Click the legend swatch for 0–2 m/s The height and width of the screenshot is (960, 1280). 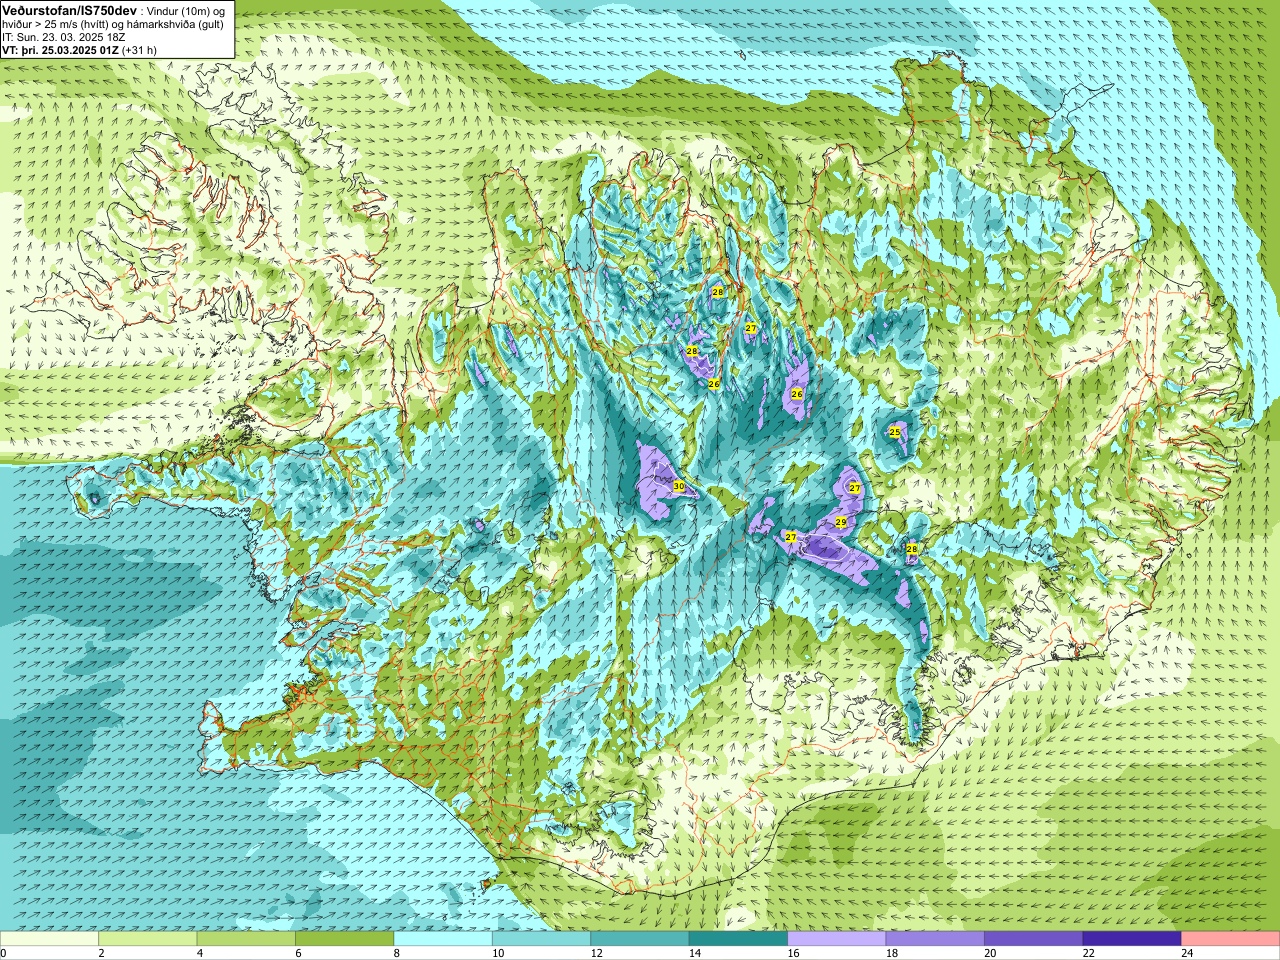point(50,939)
